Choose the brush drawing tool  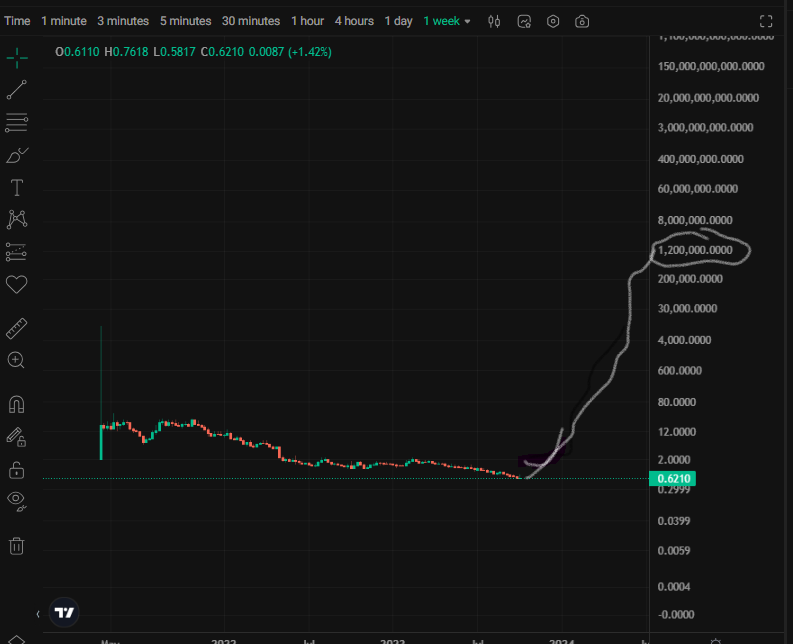(x=17, y=155)
